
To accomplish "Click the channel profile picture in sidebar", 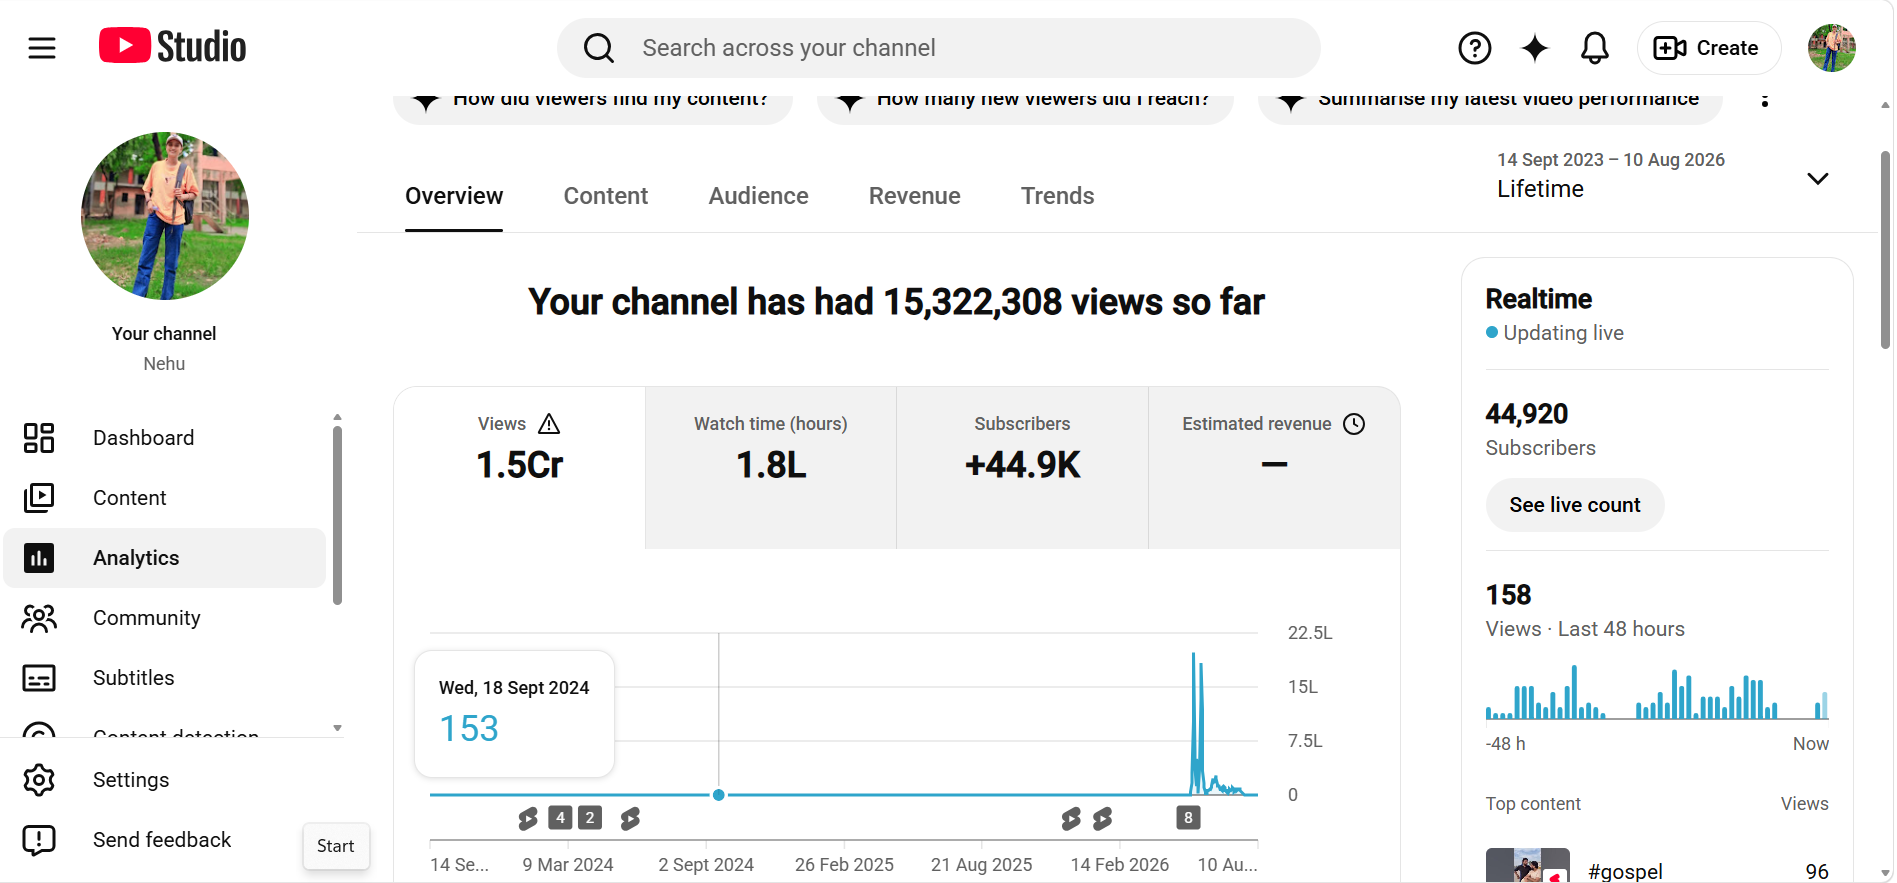I will pos(165,216).
